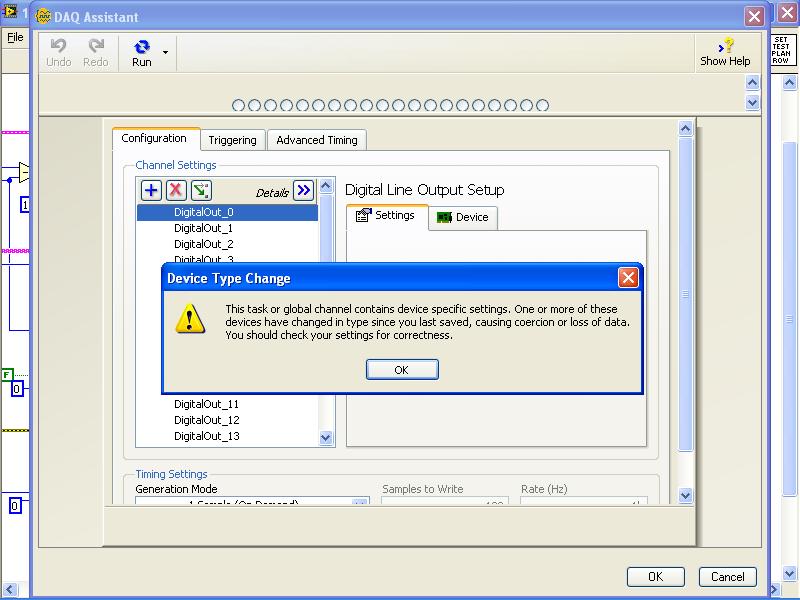Click background window scroll left arrow

tap(10, 589)
